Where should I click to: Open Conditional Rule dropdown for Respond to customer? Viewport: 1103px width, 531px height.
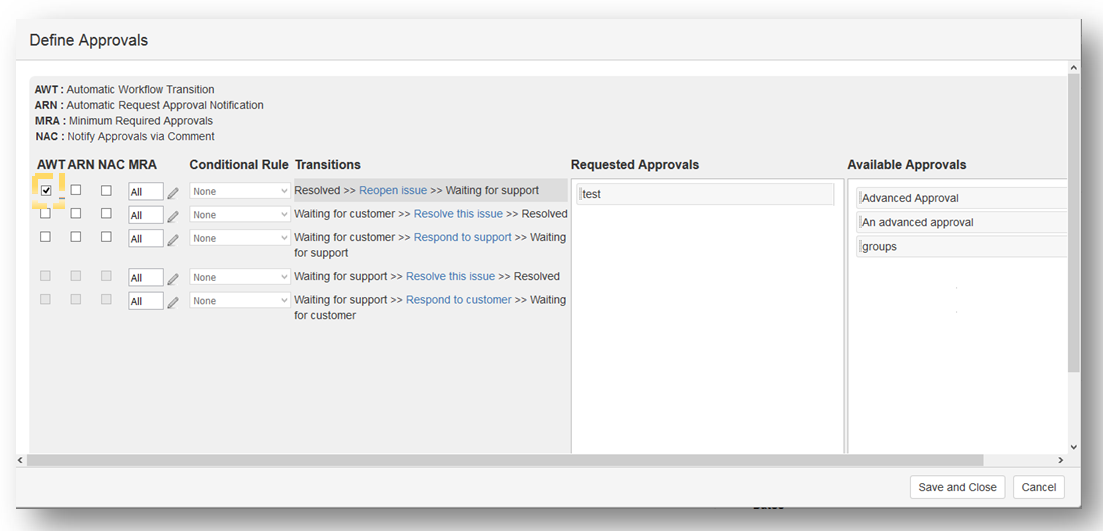(240, 301)
